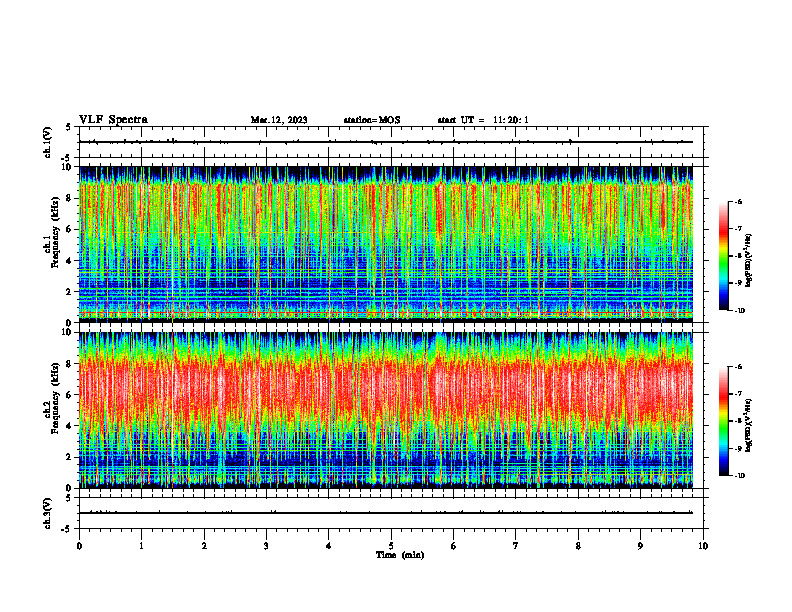
Task: Click the "7" tick label on time axis
Action: 516,546
